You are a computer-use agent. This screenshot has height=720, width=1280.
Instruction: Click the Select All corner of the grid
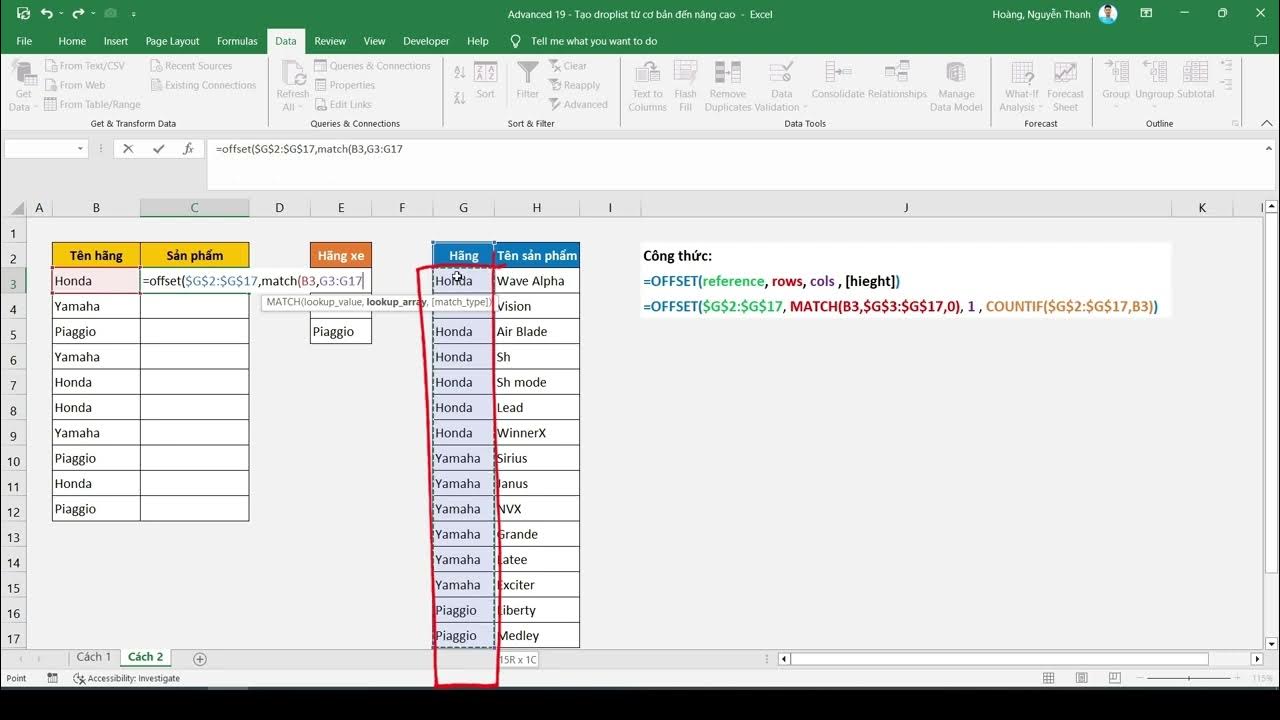(15, 208)
